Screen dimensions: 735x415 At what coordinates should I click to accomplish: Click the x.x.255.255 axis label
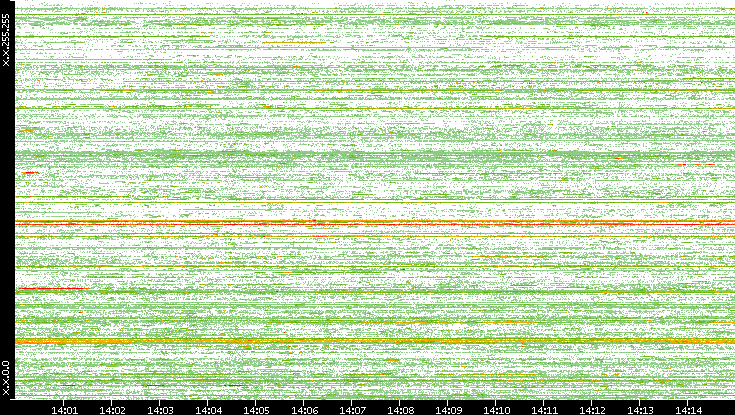[x=6, y=40]
